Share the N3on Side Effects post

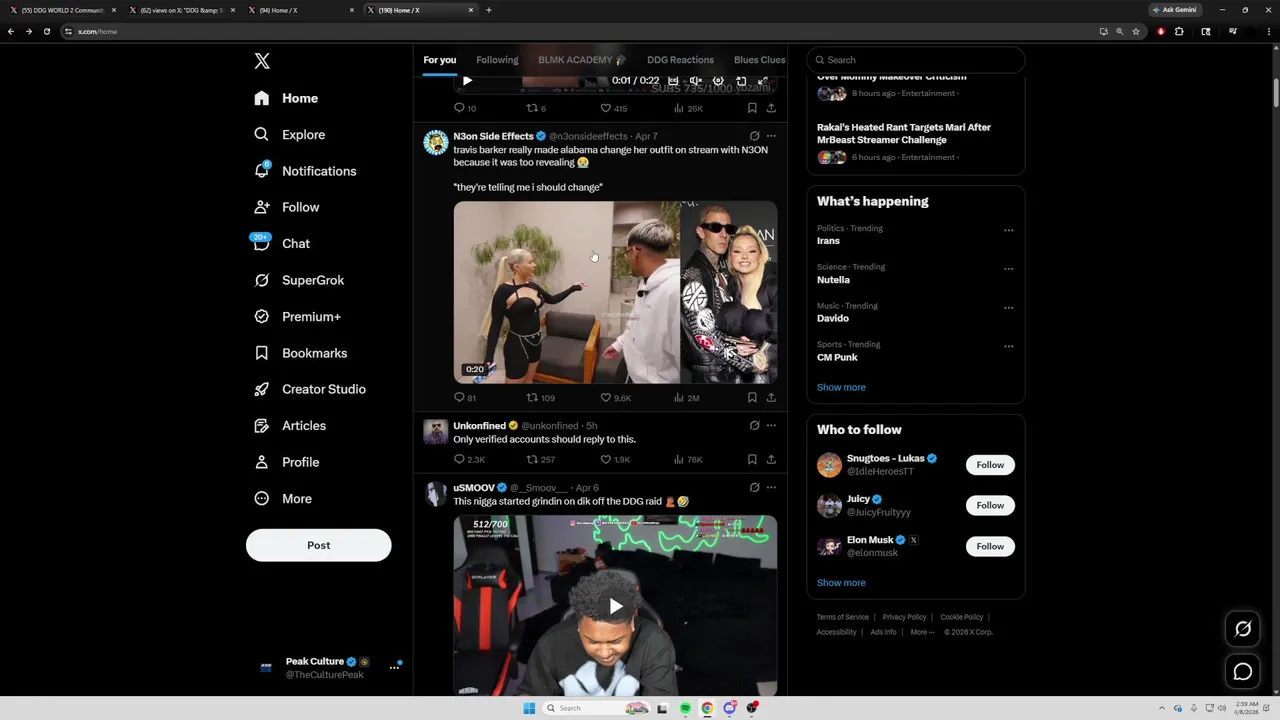pos(771,397)
